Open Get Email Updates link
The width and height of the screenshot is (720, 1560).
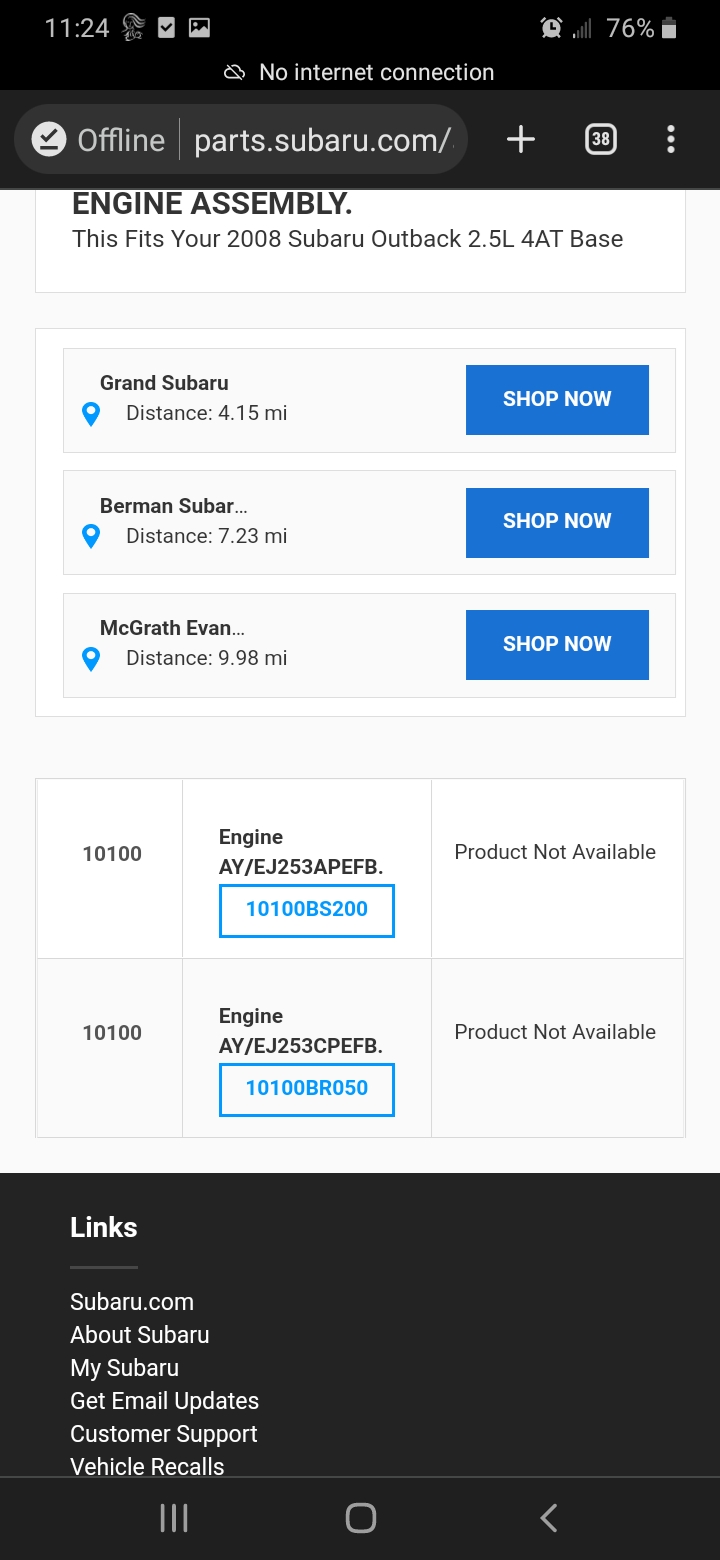pos(165,1401)
